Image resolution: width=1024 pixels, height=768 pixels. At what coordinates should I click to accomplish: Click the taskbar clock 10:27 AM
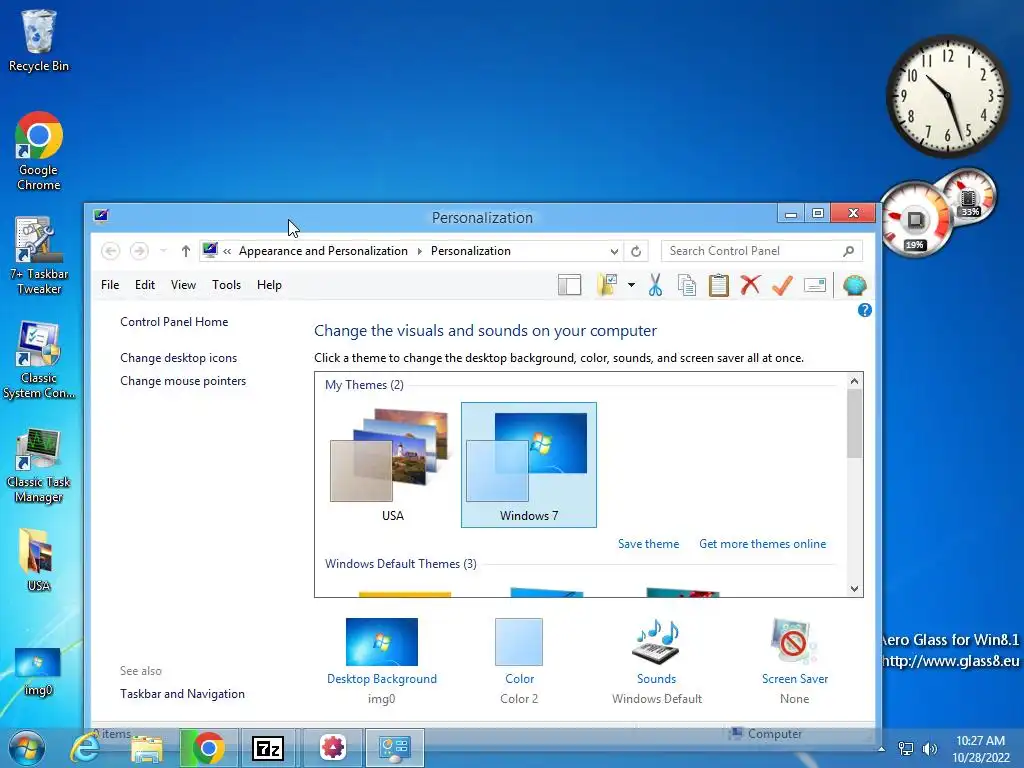(x=980, y=741)
